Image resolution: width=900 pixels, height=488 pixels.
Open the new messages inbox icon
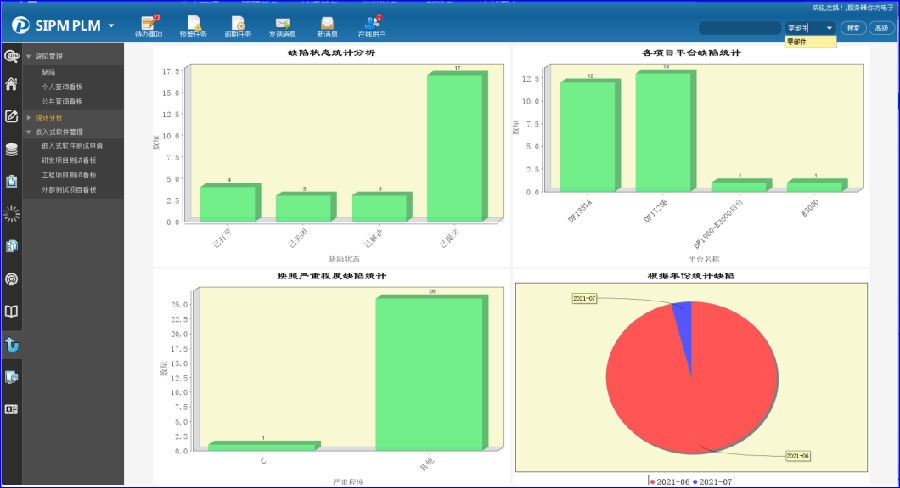point(327,23)
